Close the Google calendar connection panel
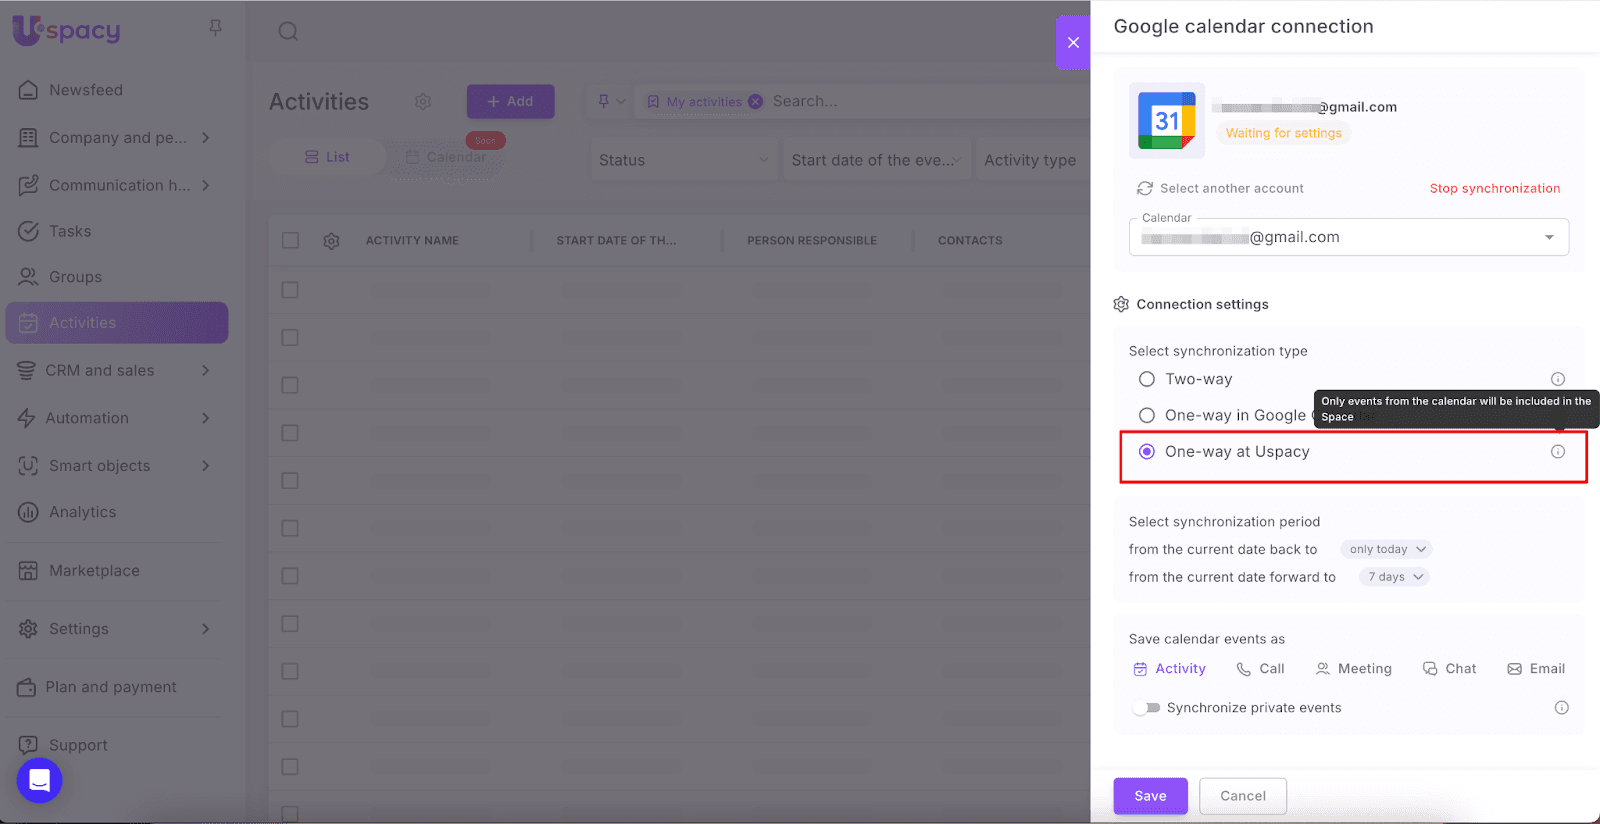Screen dimensions: 1600x824 pos(1073,42)
